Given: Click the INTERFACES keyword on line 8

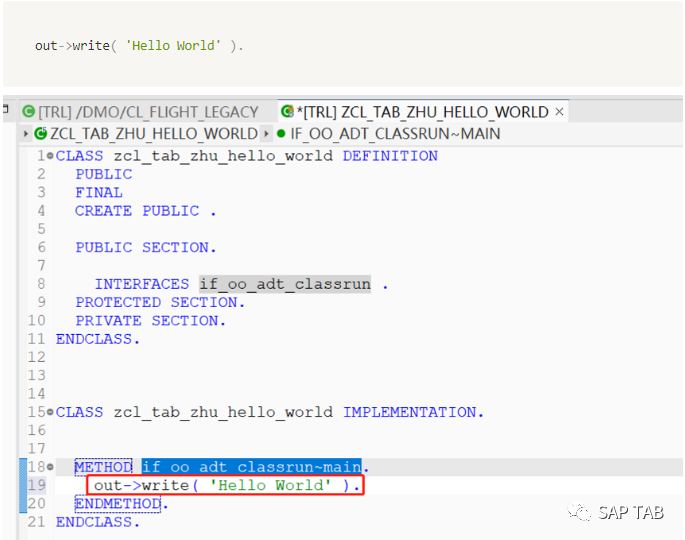Looking at the screenshot, I should pyautogui.click(x=142, y=284).
